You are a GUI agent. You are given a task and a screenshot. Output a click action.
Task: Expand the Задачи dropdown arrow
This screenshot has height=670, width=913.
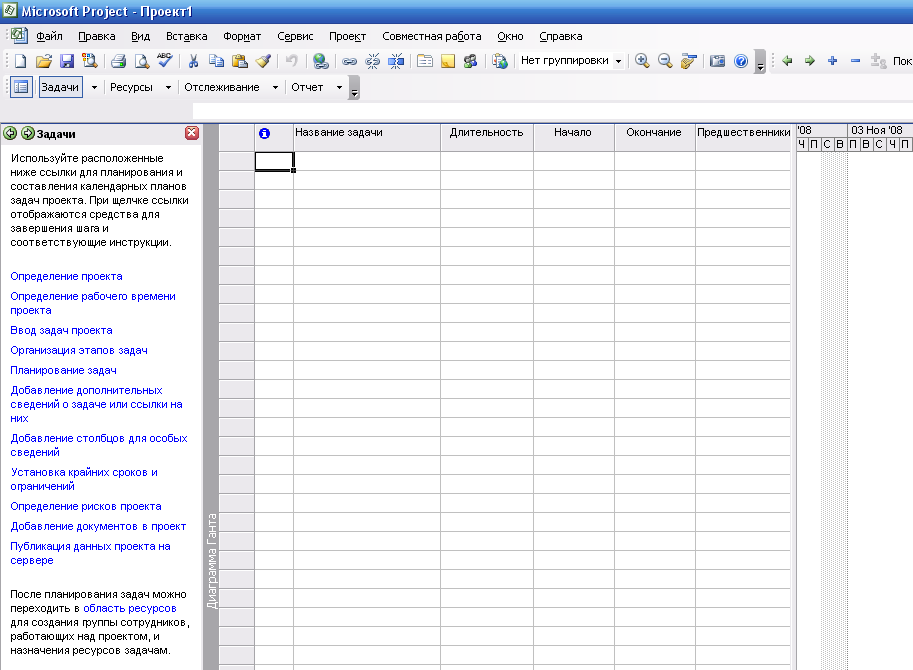tap(94, 87)
